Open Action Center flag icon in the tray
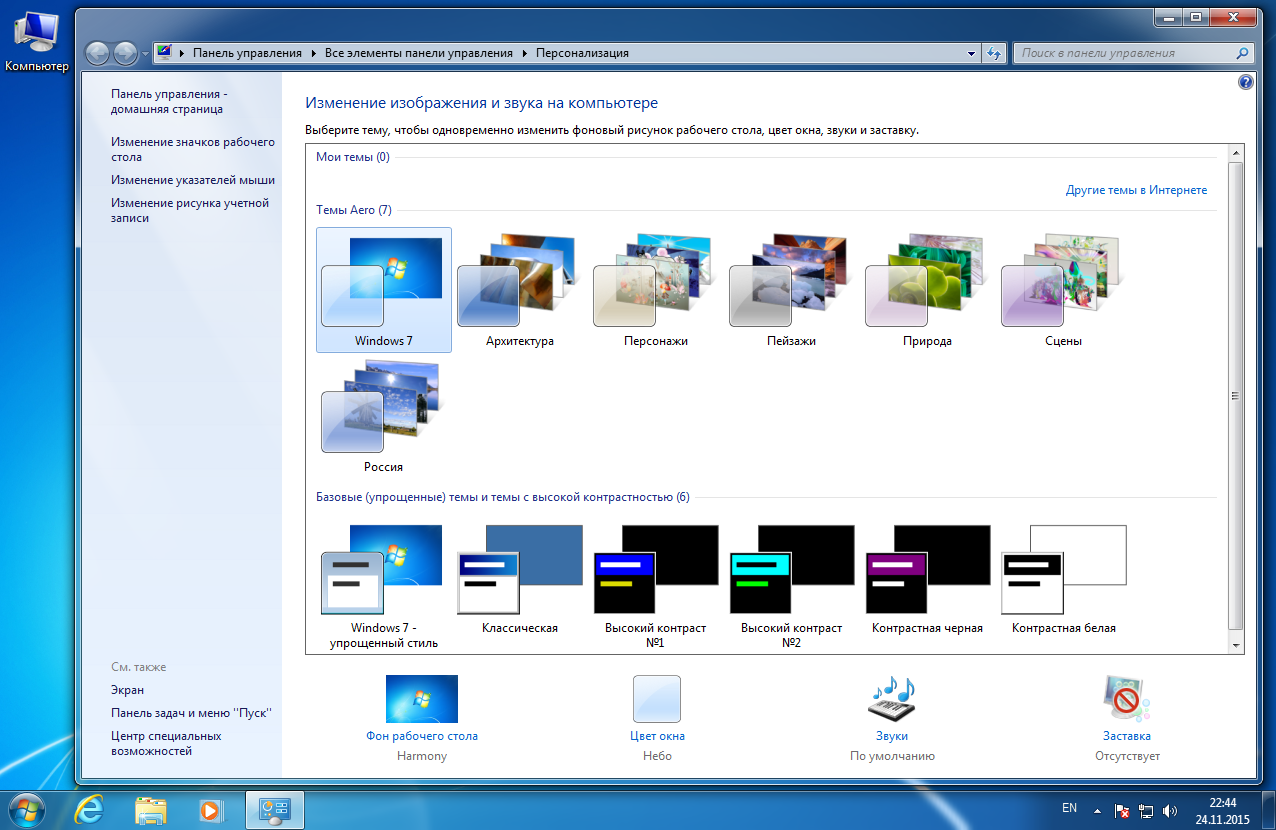The image size is (1276, 830). tap(1122, 809)
